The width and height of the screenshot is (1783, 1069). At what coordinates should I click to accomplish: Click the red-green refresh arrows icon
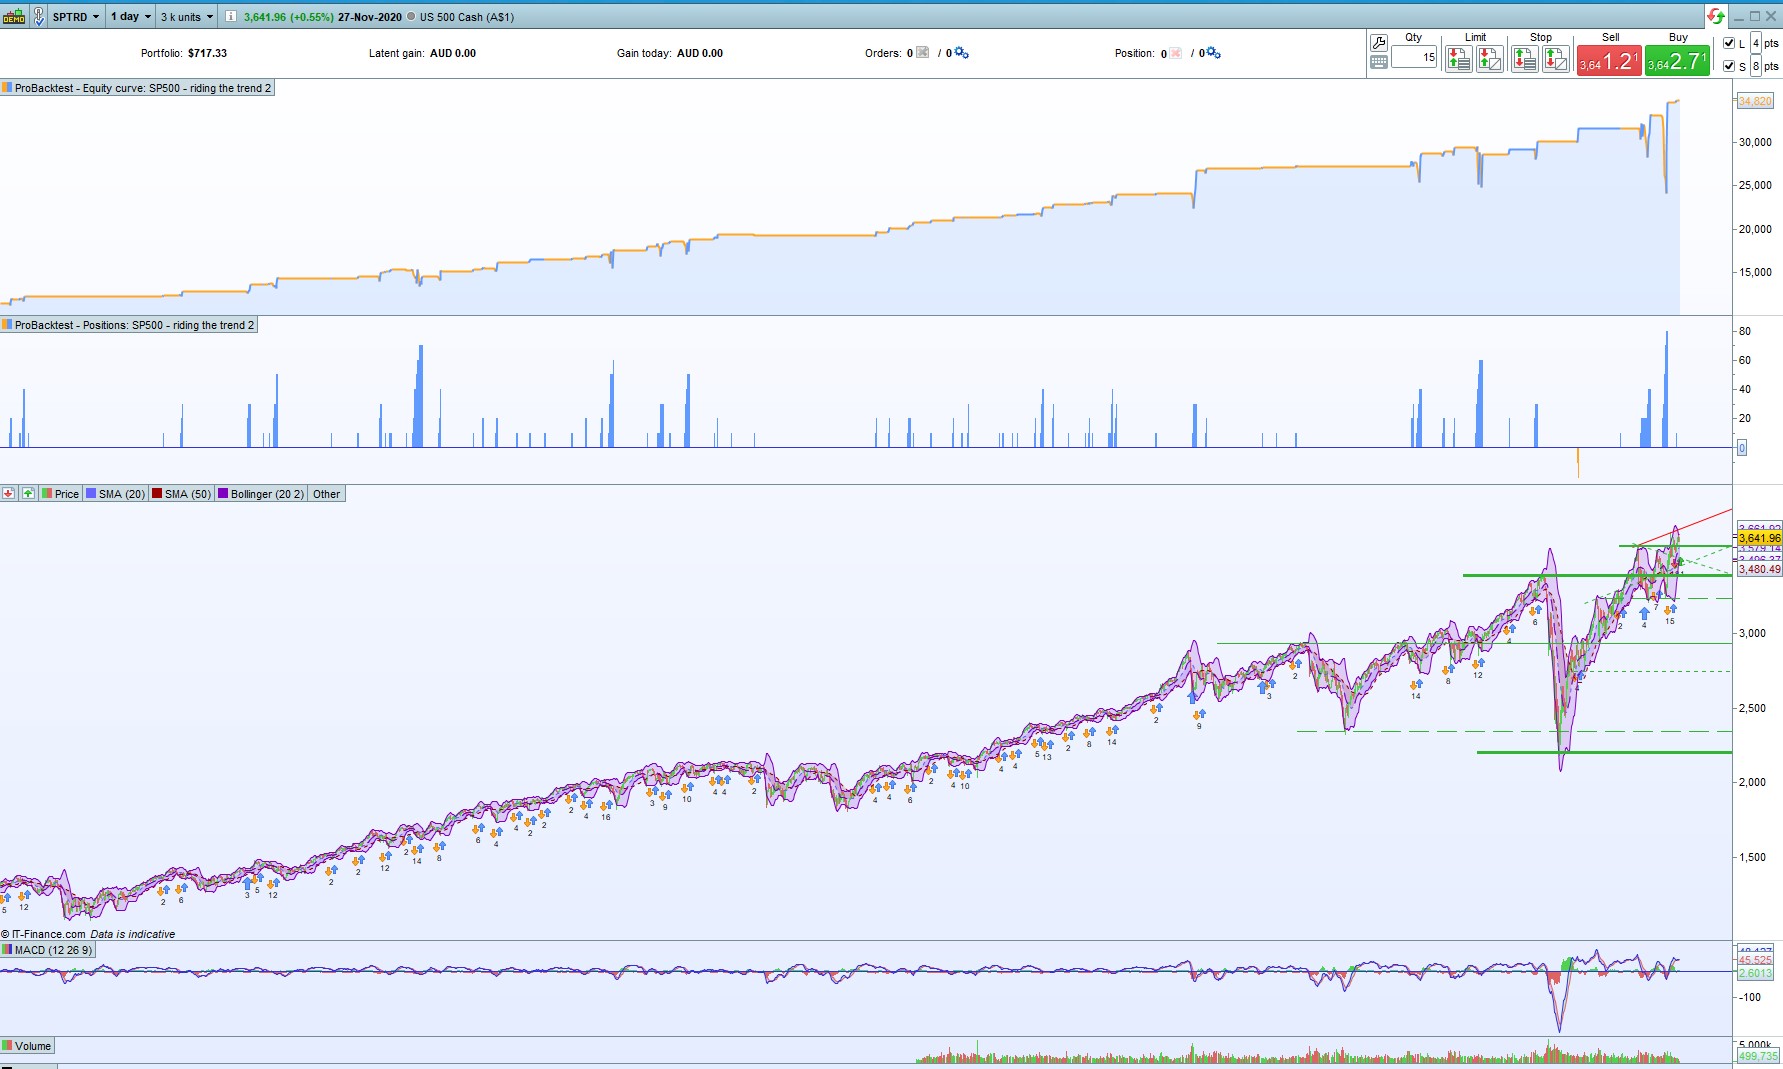(1716, 16)
